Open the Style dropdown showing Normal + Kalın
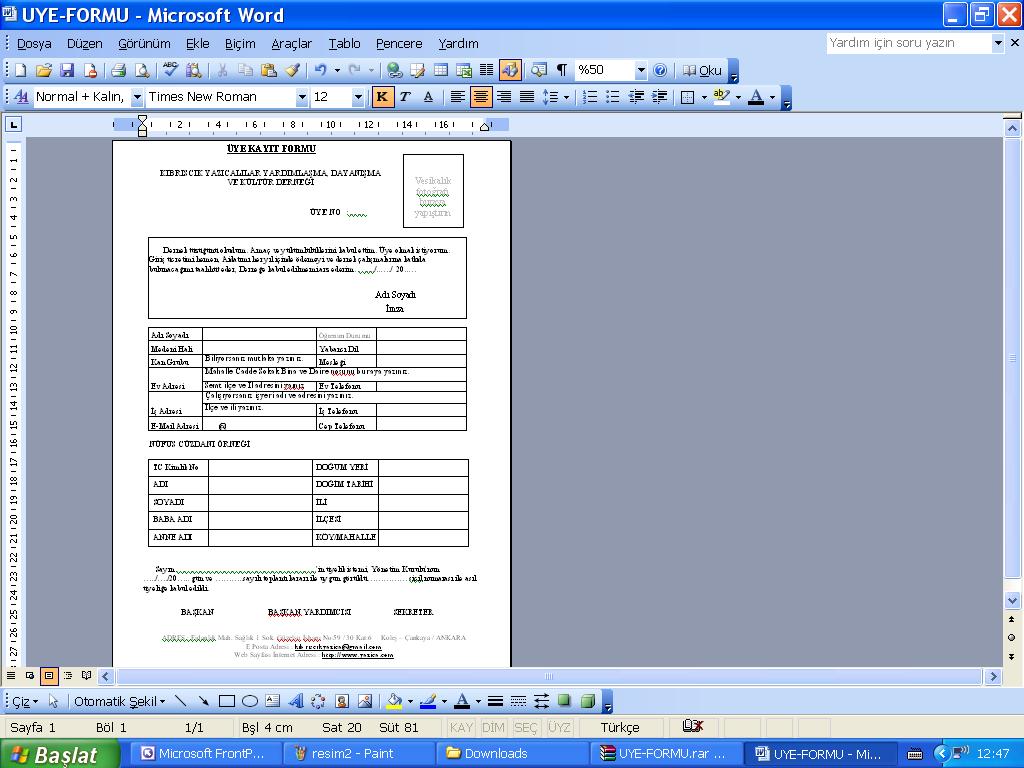Image resolution: width=1024 pixels, height=768 pixels. tap(137, 97)
